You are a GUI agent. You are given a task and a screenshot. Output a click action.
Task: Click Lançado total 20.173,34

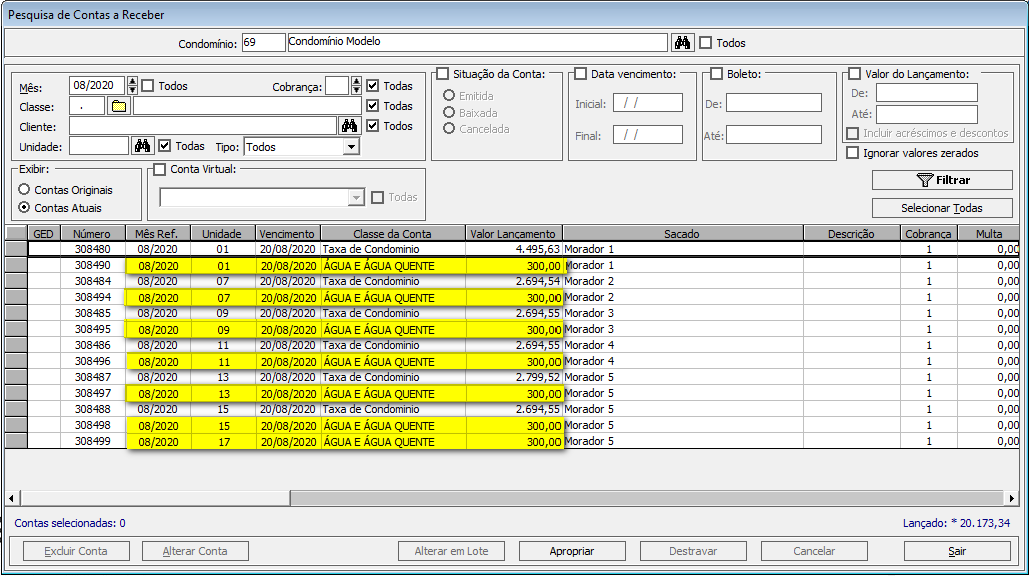click(956, 523)
